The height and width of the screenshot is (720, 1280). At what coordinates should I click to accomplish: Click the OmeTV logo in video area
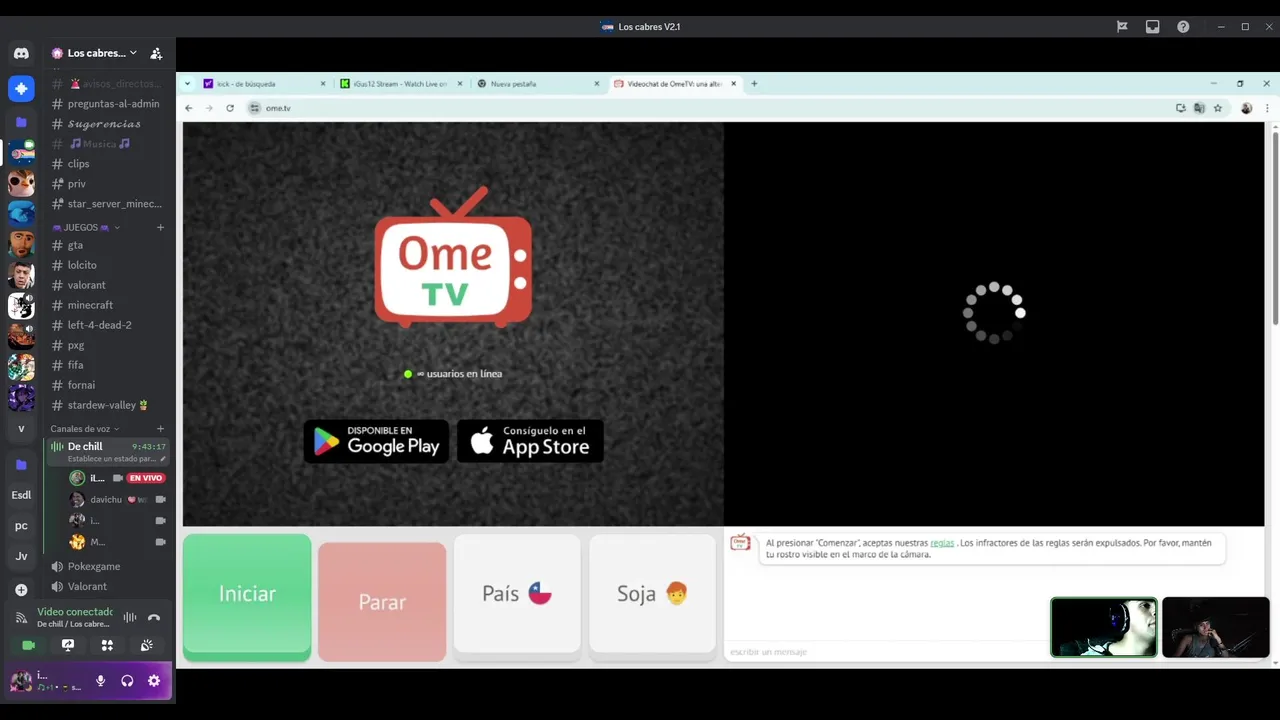tap(453, 257)
